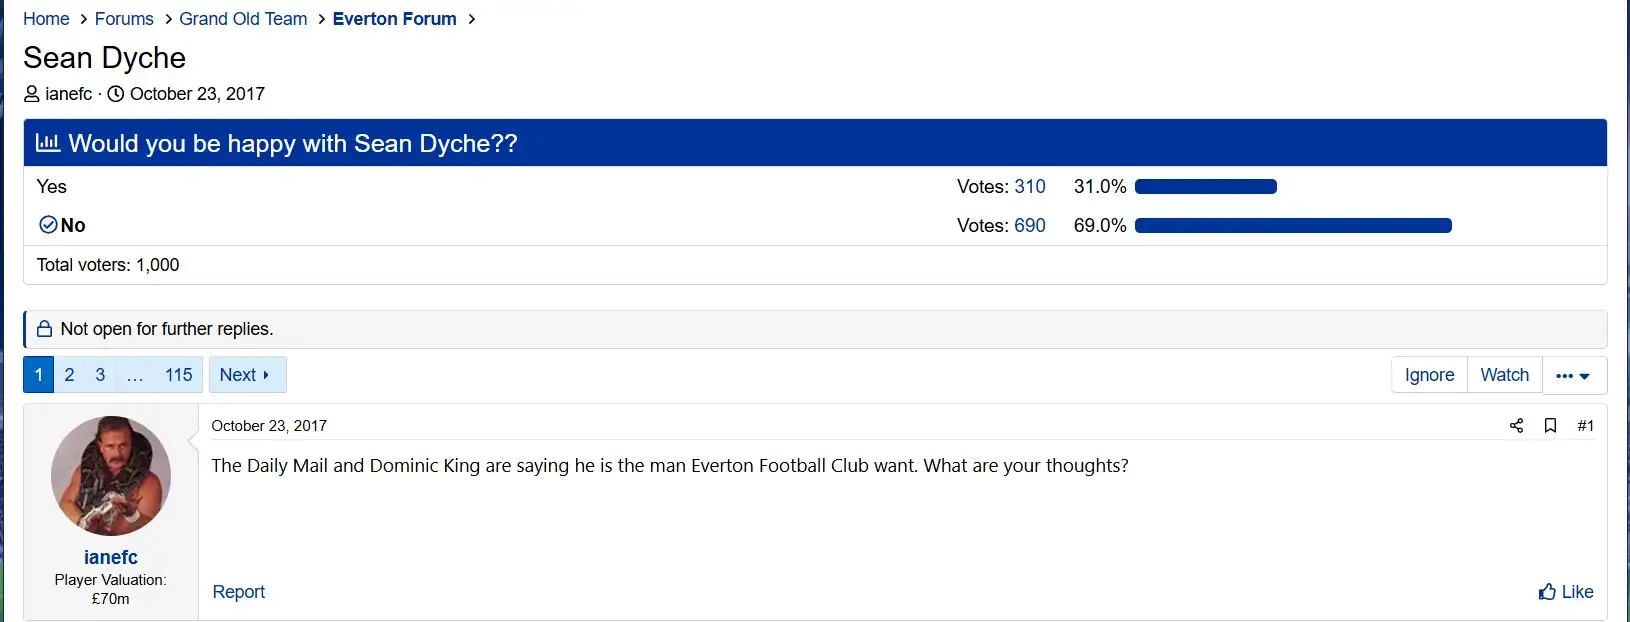1630x622 pixels.
Task: Click the No votes progress bar
Action: pos(1292,226)
